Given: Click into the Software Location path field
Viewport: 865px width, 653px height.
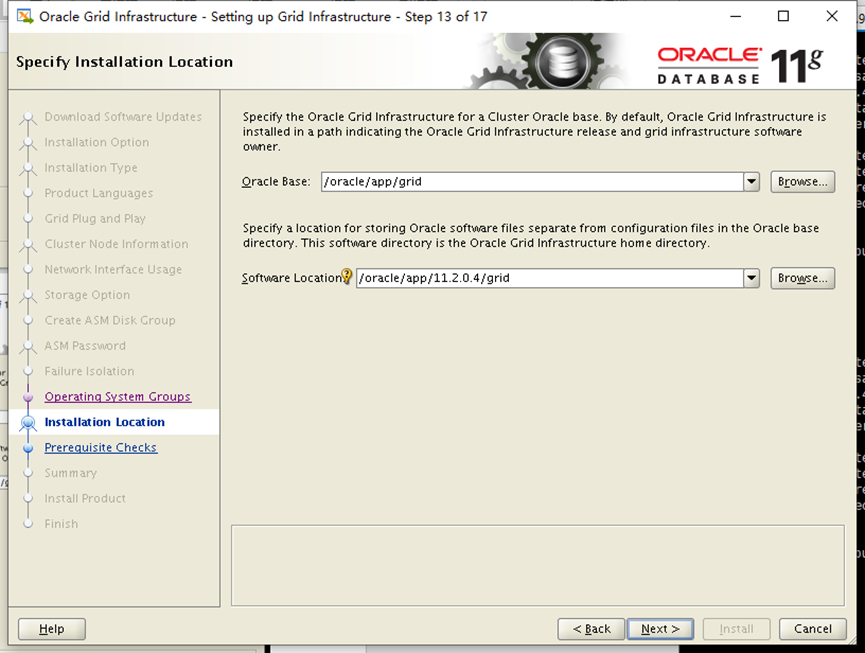Looking at the screenshot, I should (x=550, y=278).
